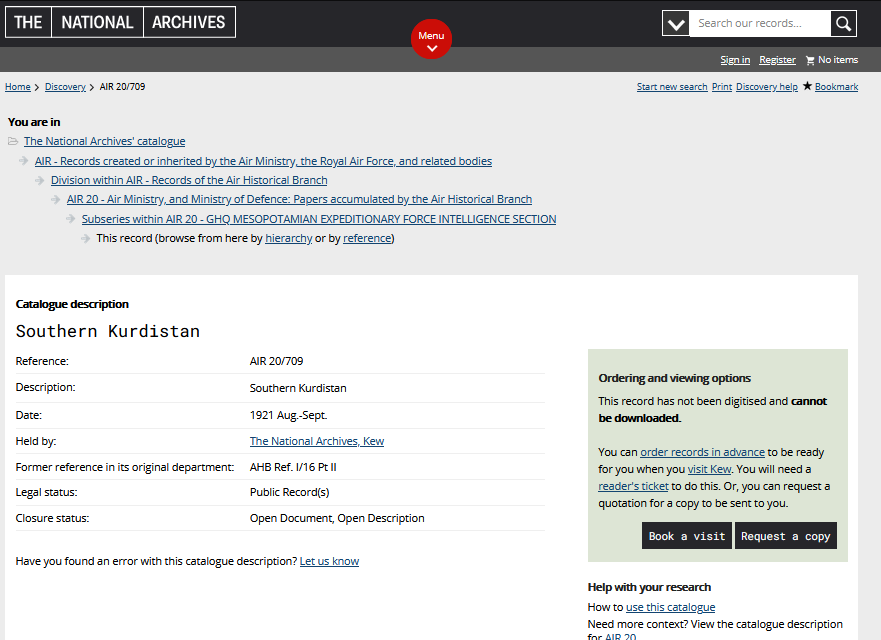Open use this catalogue link
This screenshot has width=881, height=640.
point(670,607)
